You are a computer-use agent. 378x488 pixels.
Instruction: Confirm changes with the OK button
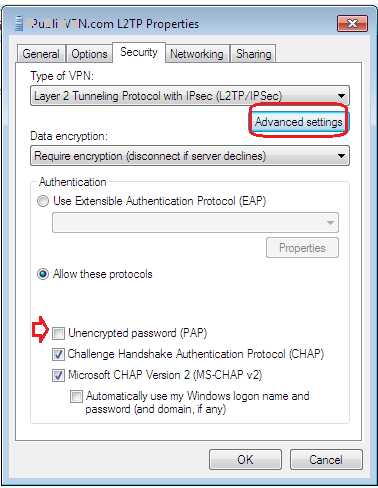(245, 460)
